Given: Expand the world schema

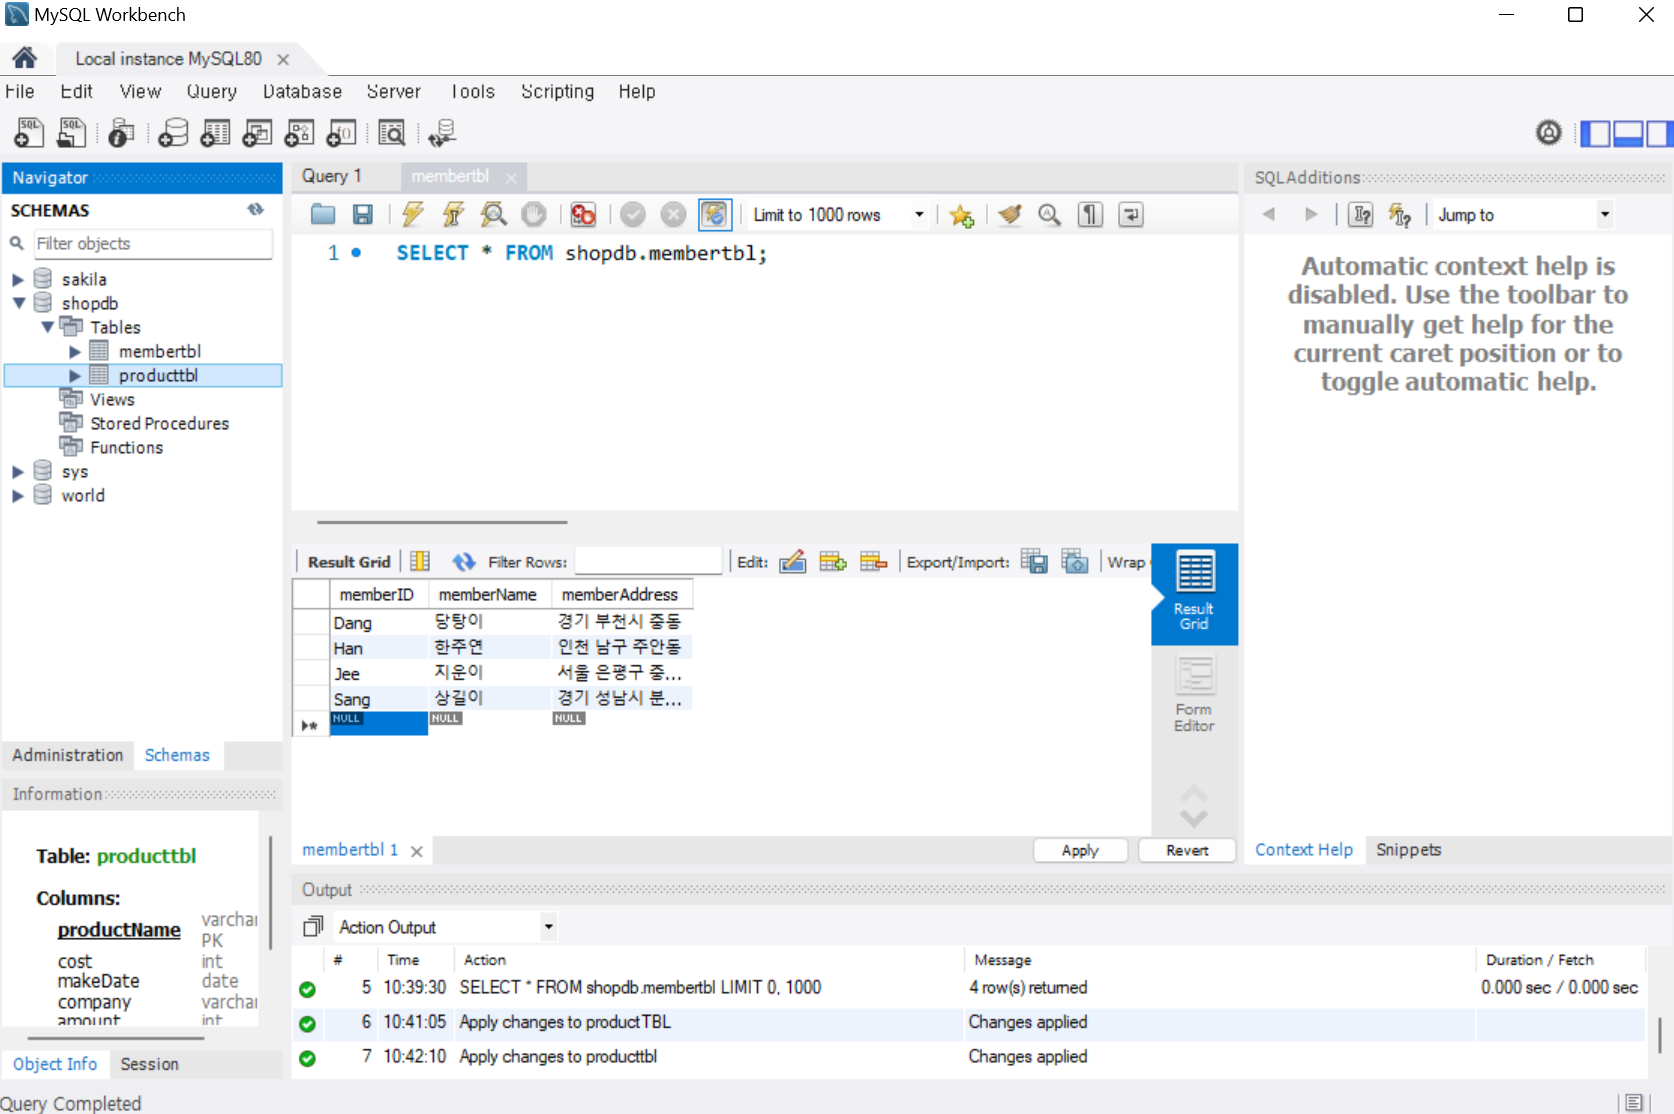Looking at the screenshot, I should point(18,496).
